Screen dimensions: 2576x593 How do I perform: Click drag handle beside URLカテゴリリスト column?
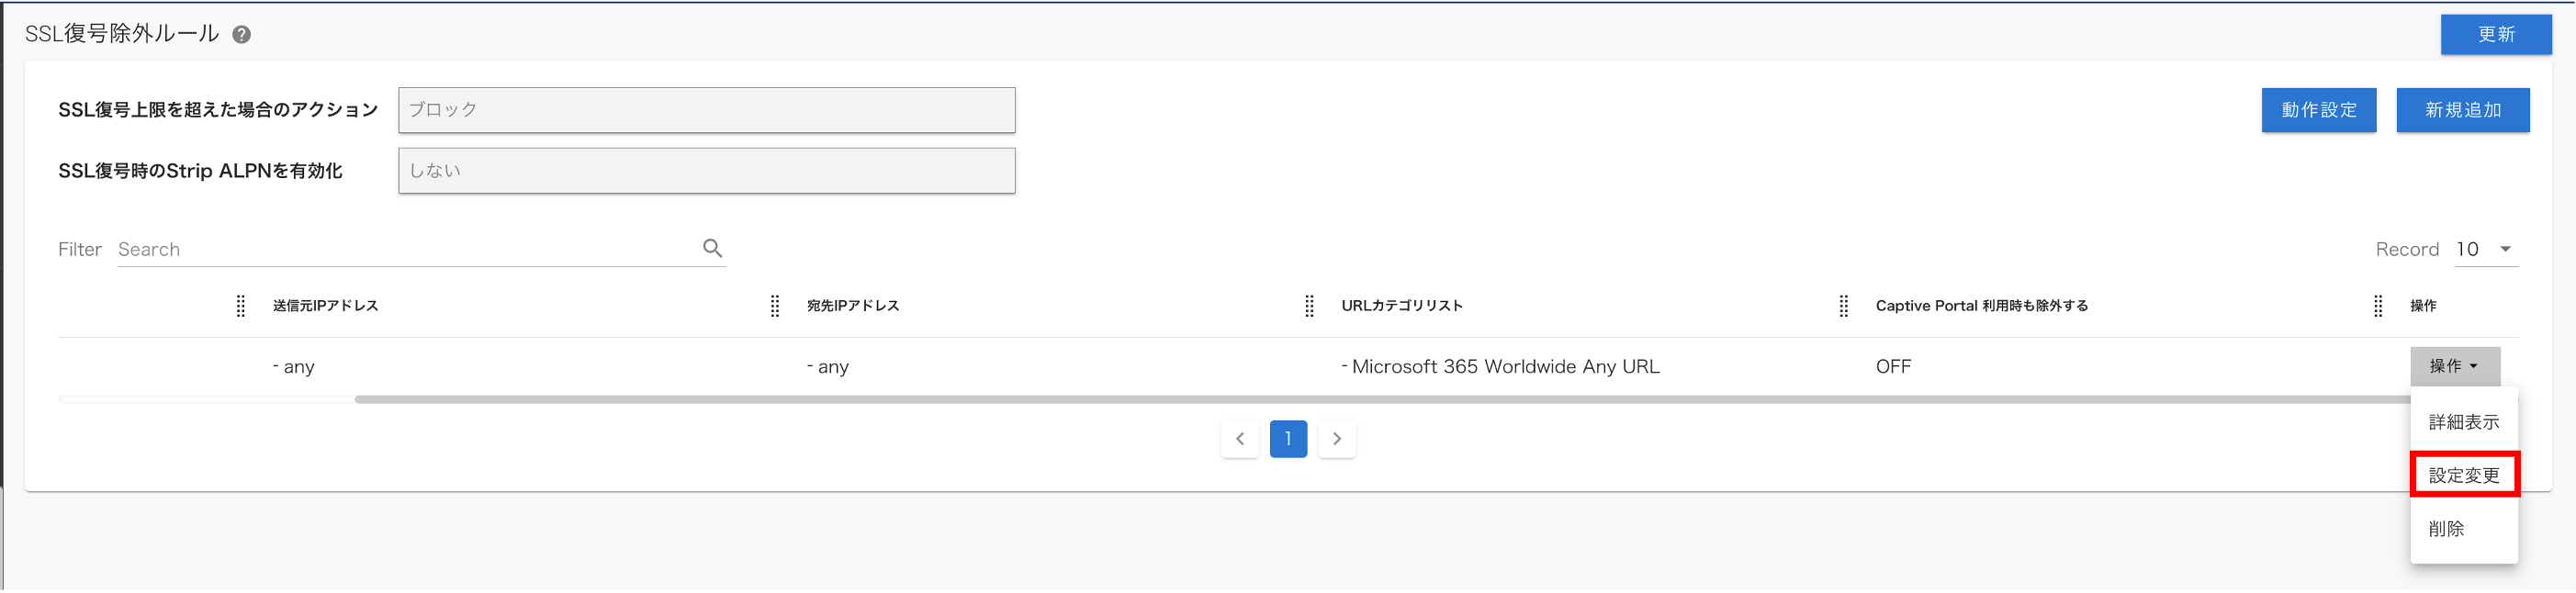(x=1309, y=306)
